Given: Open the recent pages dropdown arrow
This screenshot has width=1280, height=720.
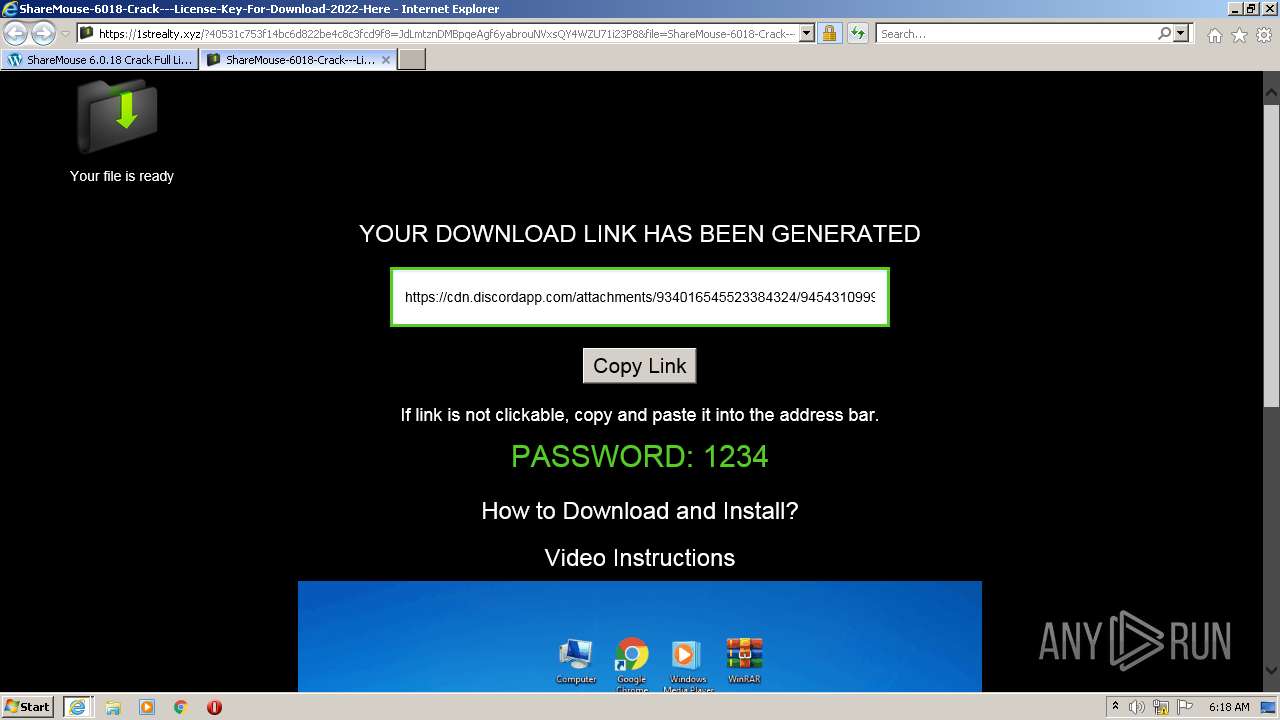Looking at the screenshot, I should pyautogui.click(x=65, y=34).
